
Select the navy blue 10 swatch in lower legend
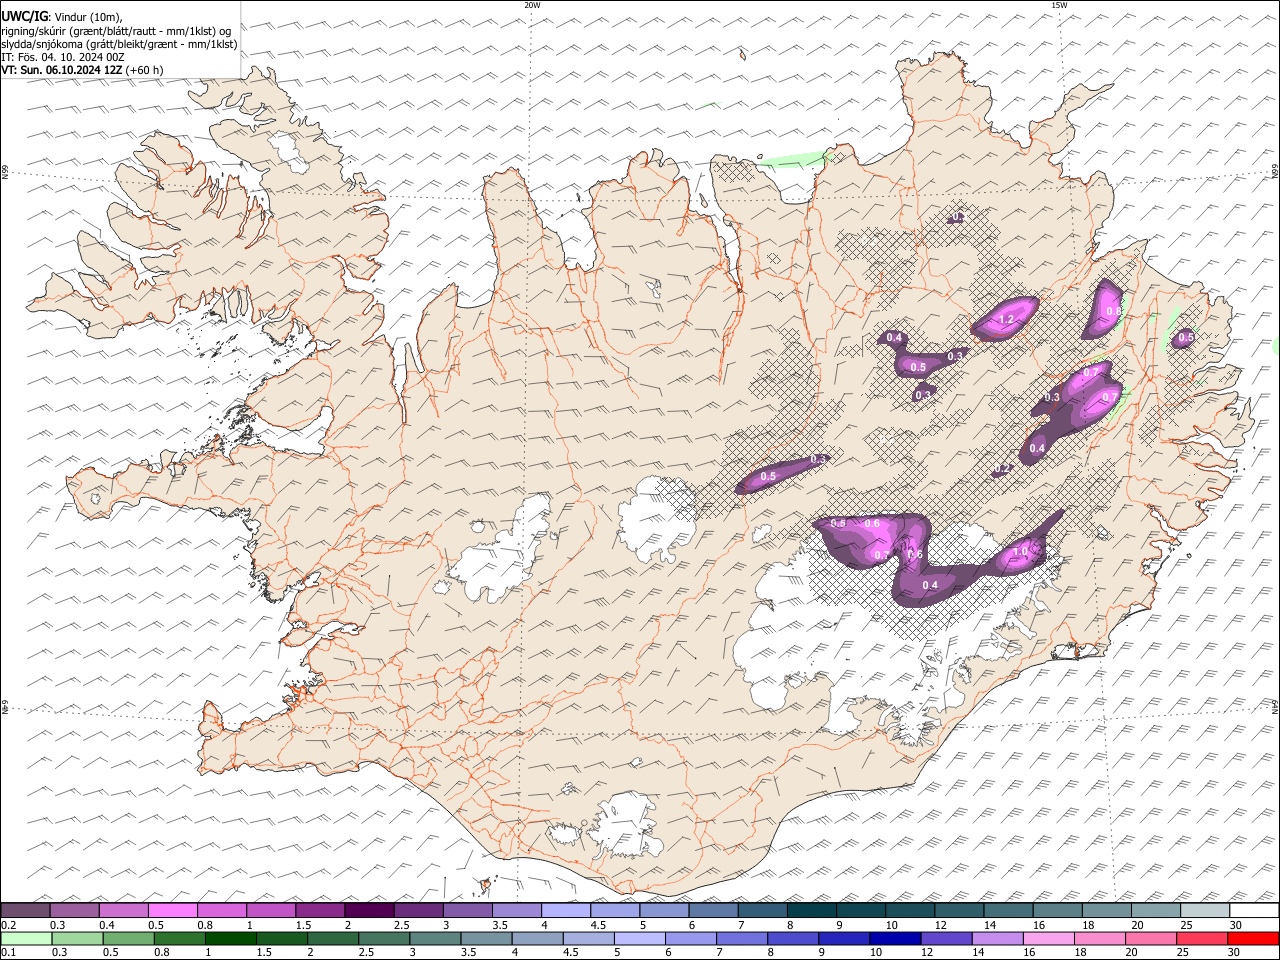pyautogui.click(x=894, y=939)
